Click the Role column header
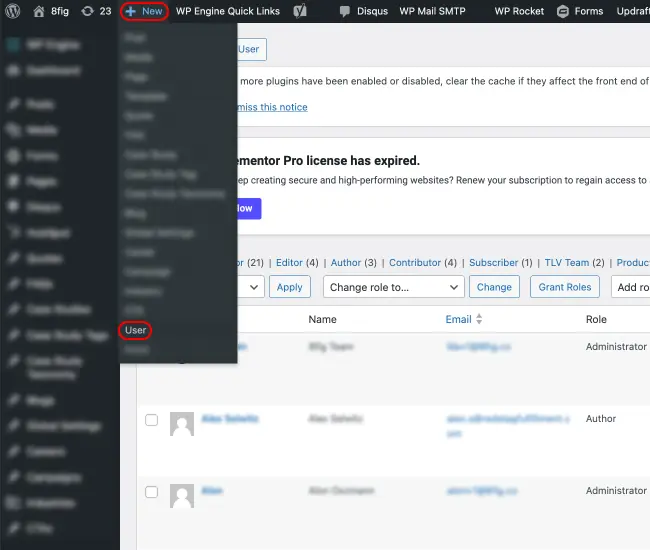The image size is (650, 550). [x=596, y=319]
